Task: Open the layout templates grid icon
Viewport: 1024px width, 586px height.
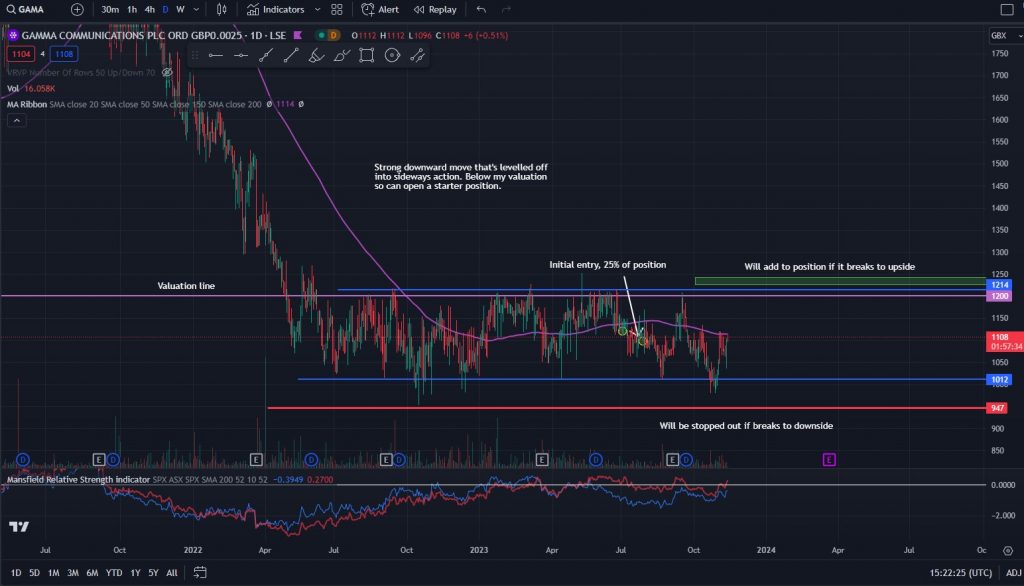Action: pos(337,9)
